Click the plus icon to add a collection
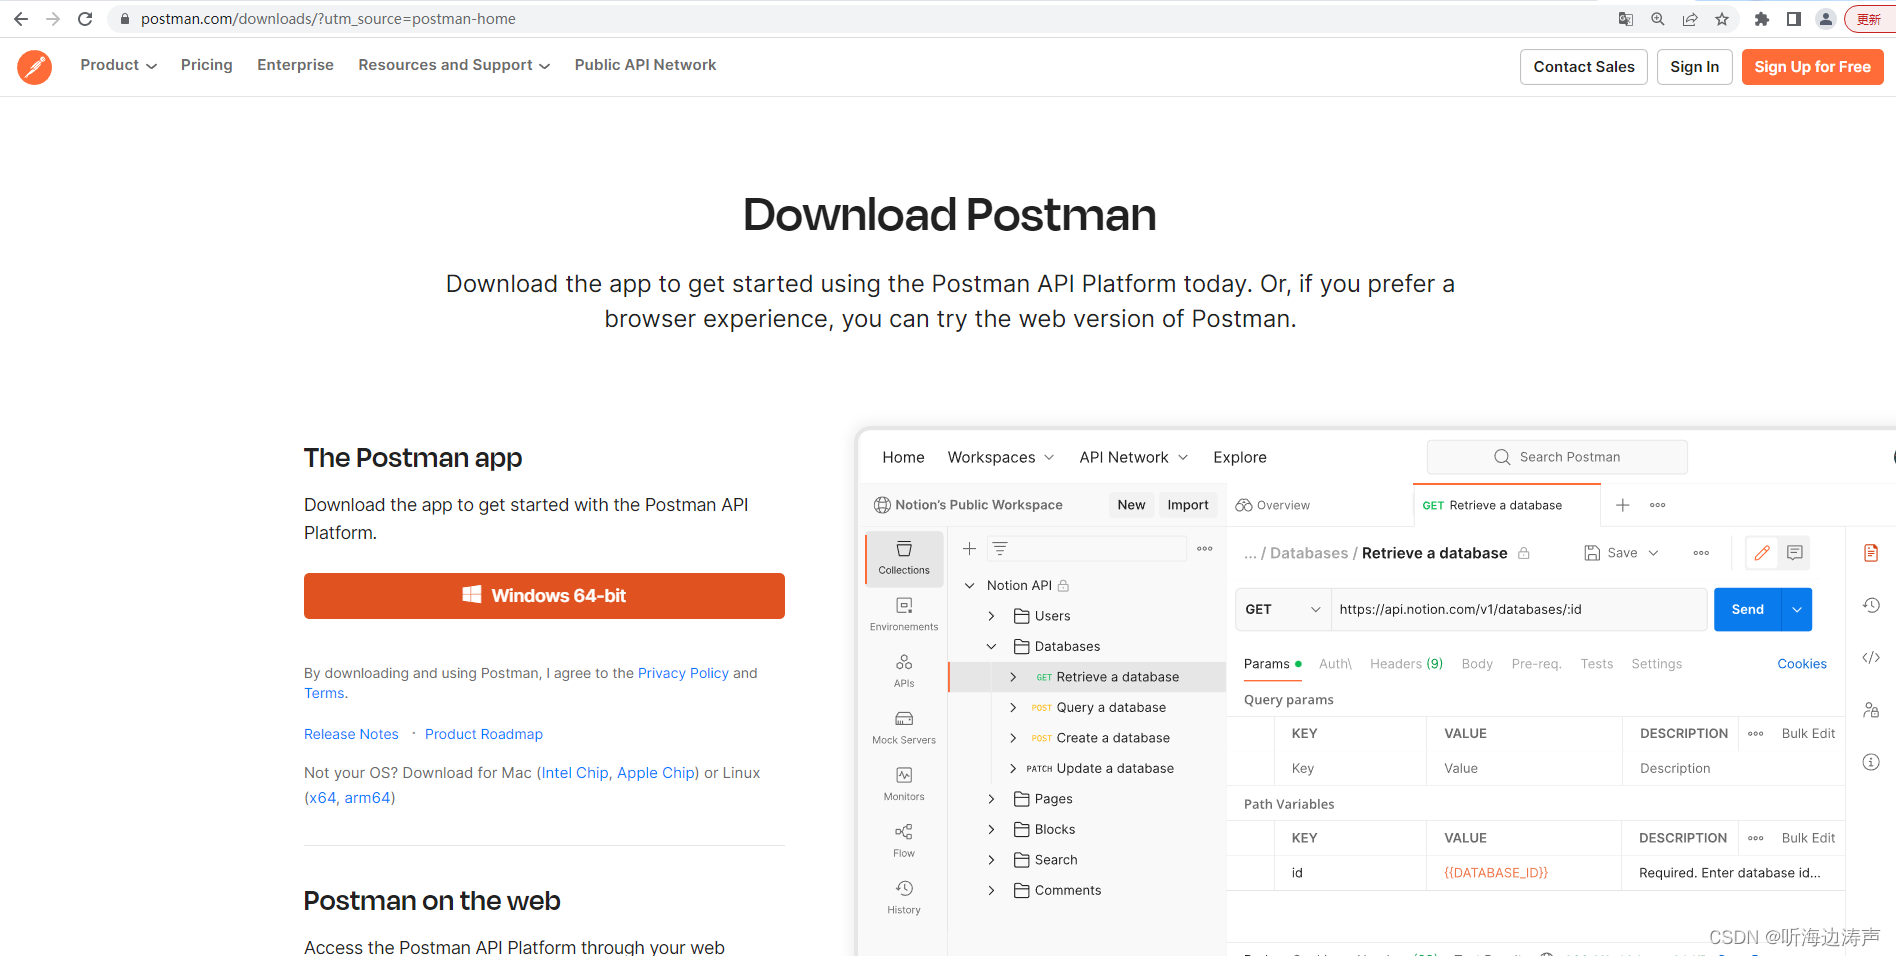The width and height of the screenshot is (1896, 956). (969, 549)
